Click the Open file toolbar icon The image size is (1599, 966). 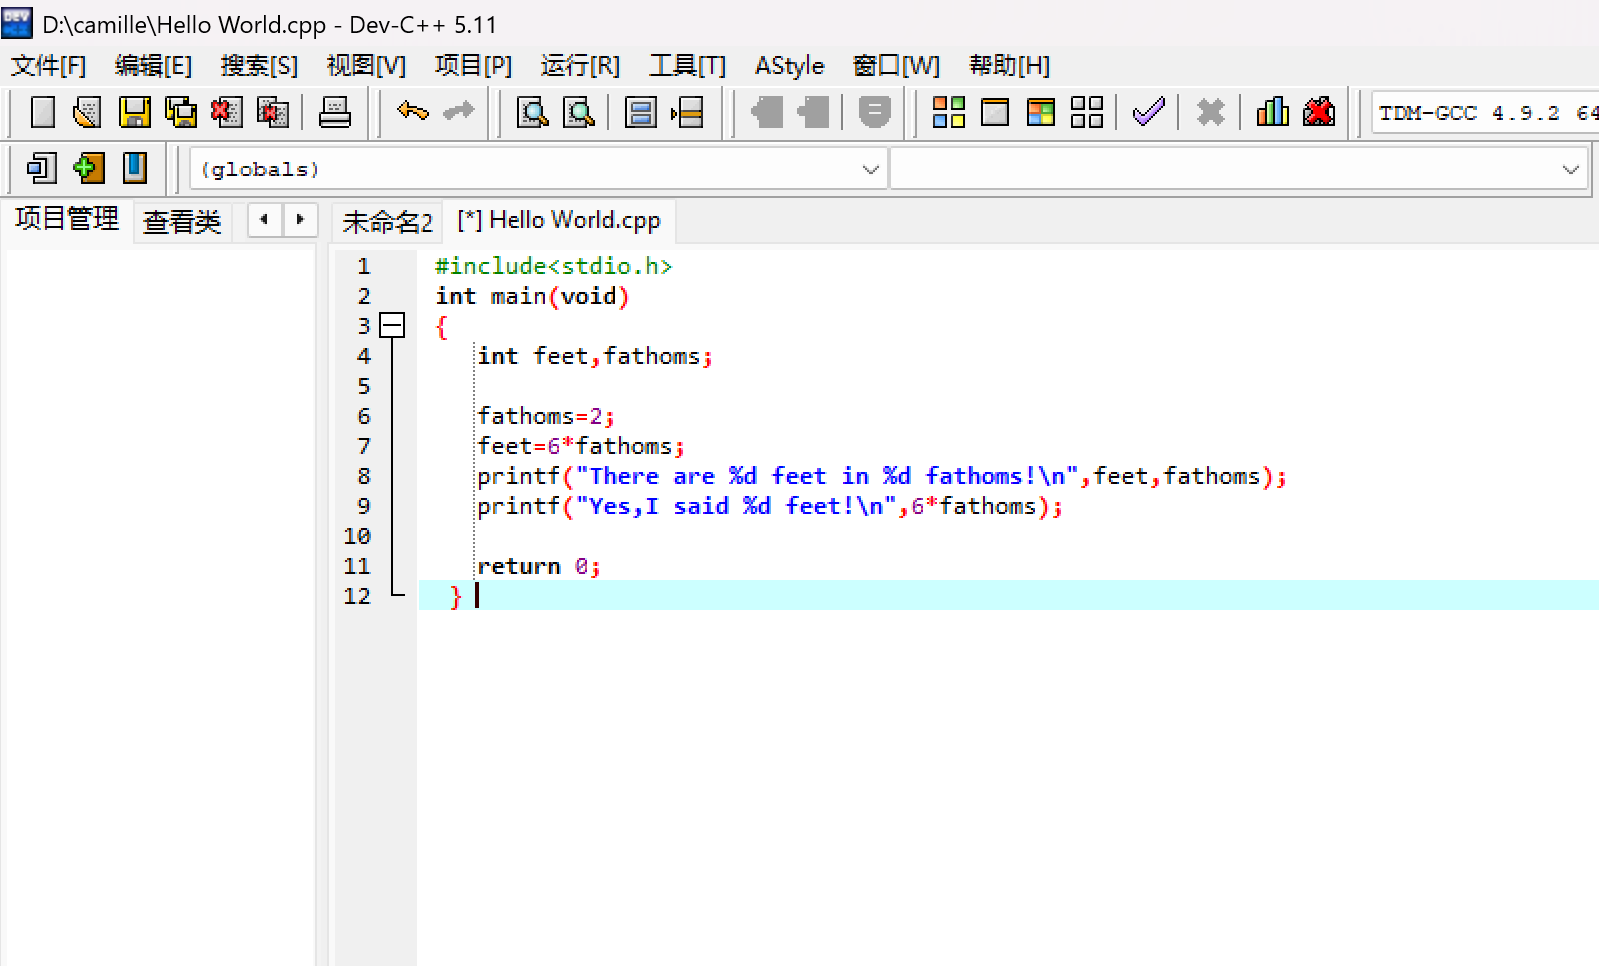[x=88, y=112]
